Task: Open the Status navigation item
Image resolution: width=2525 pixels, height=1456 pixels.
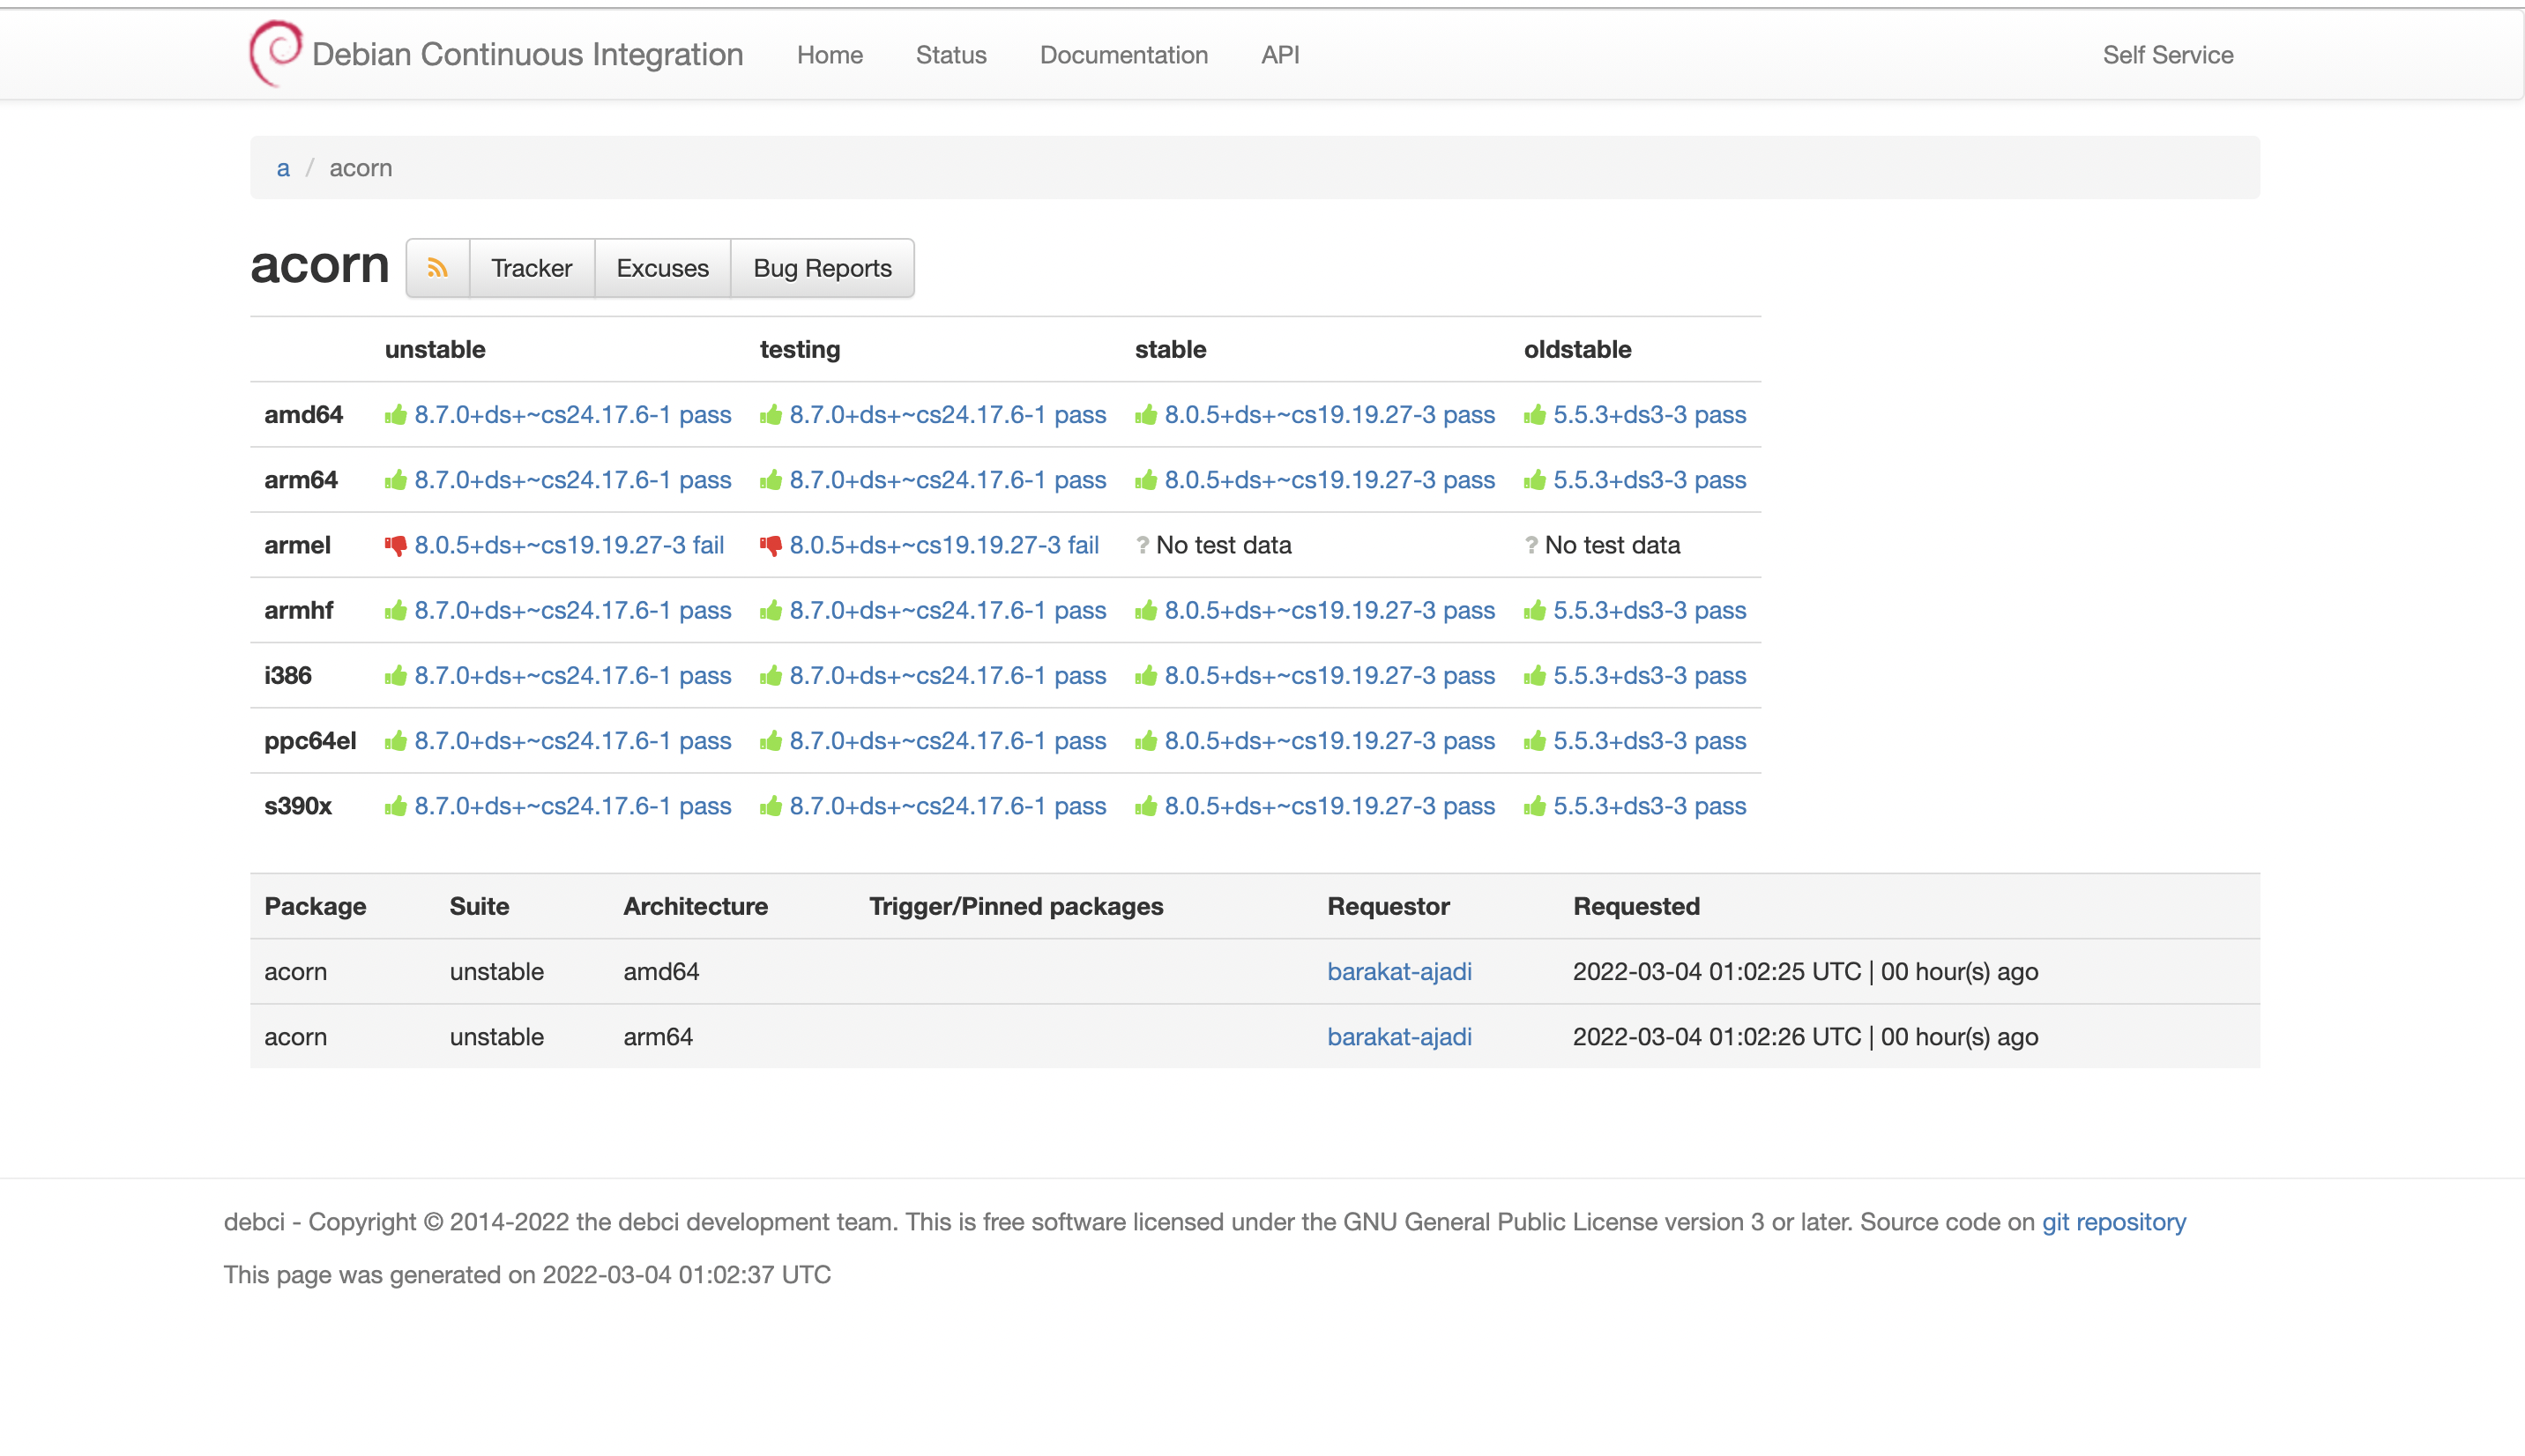Action: tap(951, 55)
